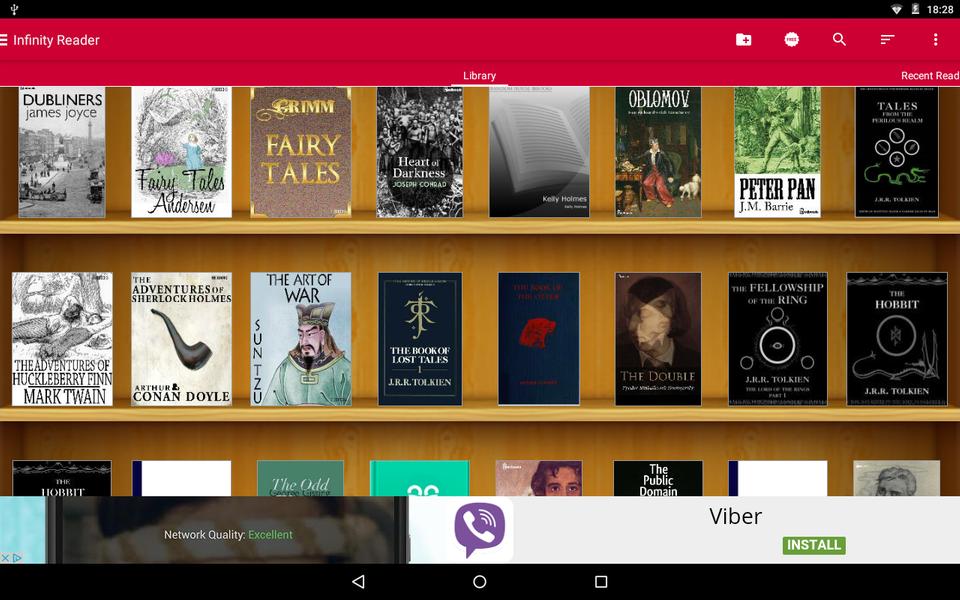
Task: Tap the Android Home navigation button
Action: coord(479,581)
